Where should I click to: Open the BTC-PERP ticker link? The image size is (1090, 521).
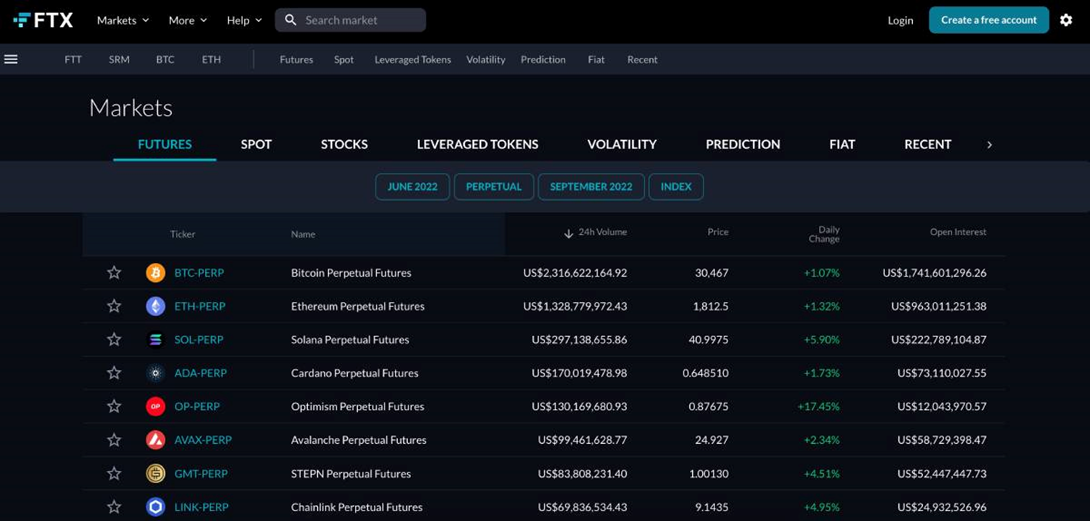click(199, 273)
